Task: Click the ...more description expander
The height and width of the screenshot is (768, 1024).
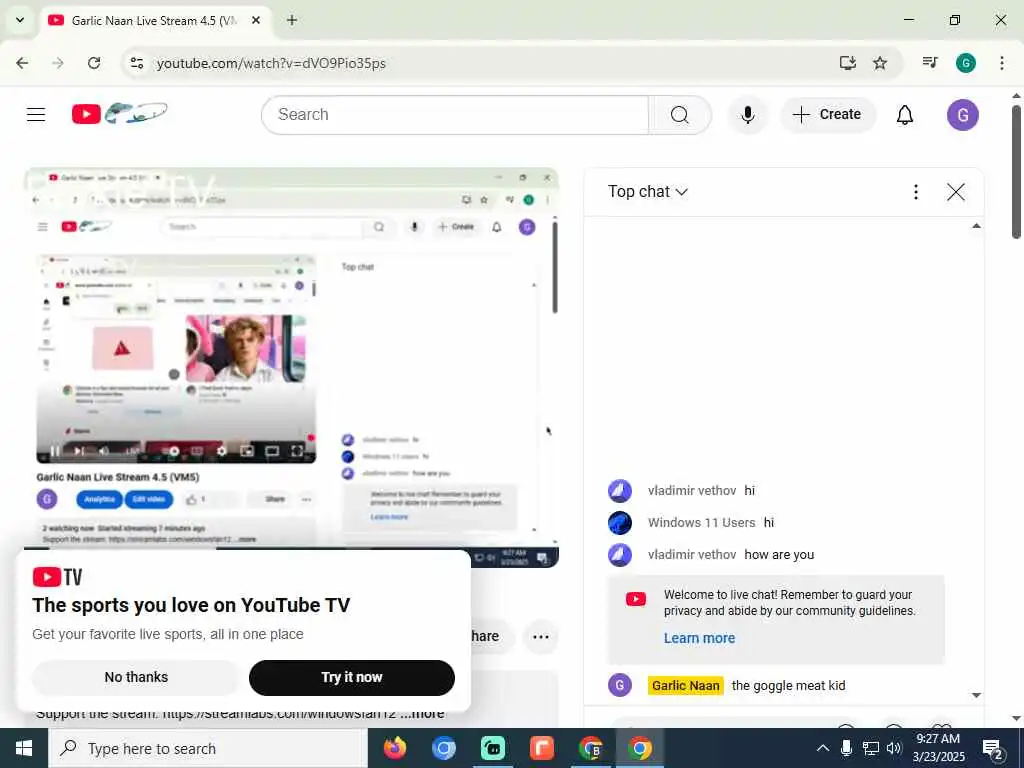Action: tap(423, 714)
